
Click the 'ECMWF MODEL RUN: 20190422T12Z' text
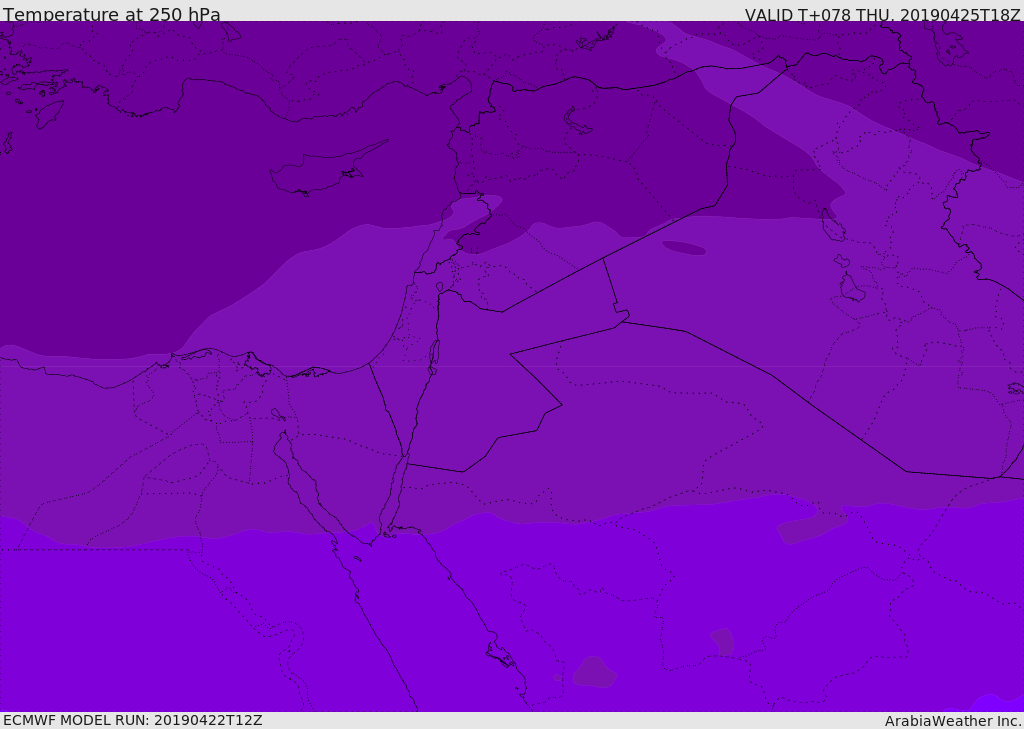pyautogui.click(x=133, y=720)
